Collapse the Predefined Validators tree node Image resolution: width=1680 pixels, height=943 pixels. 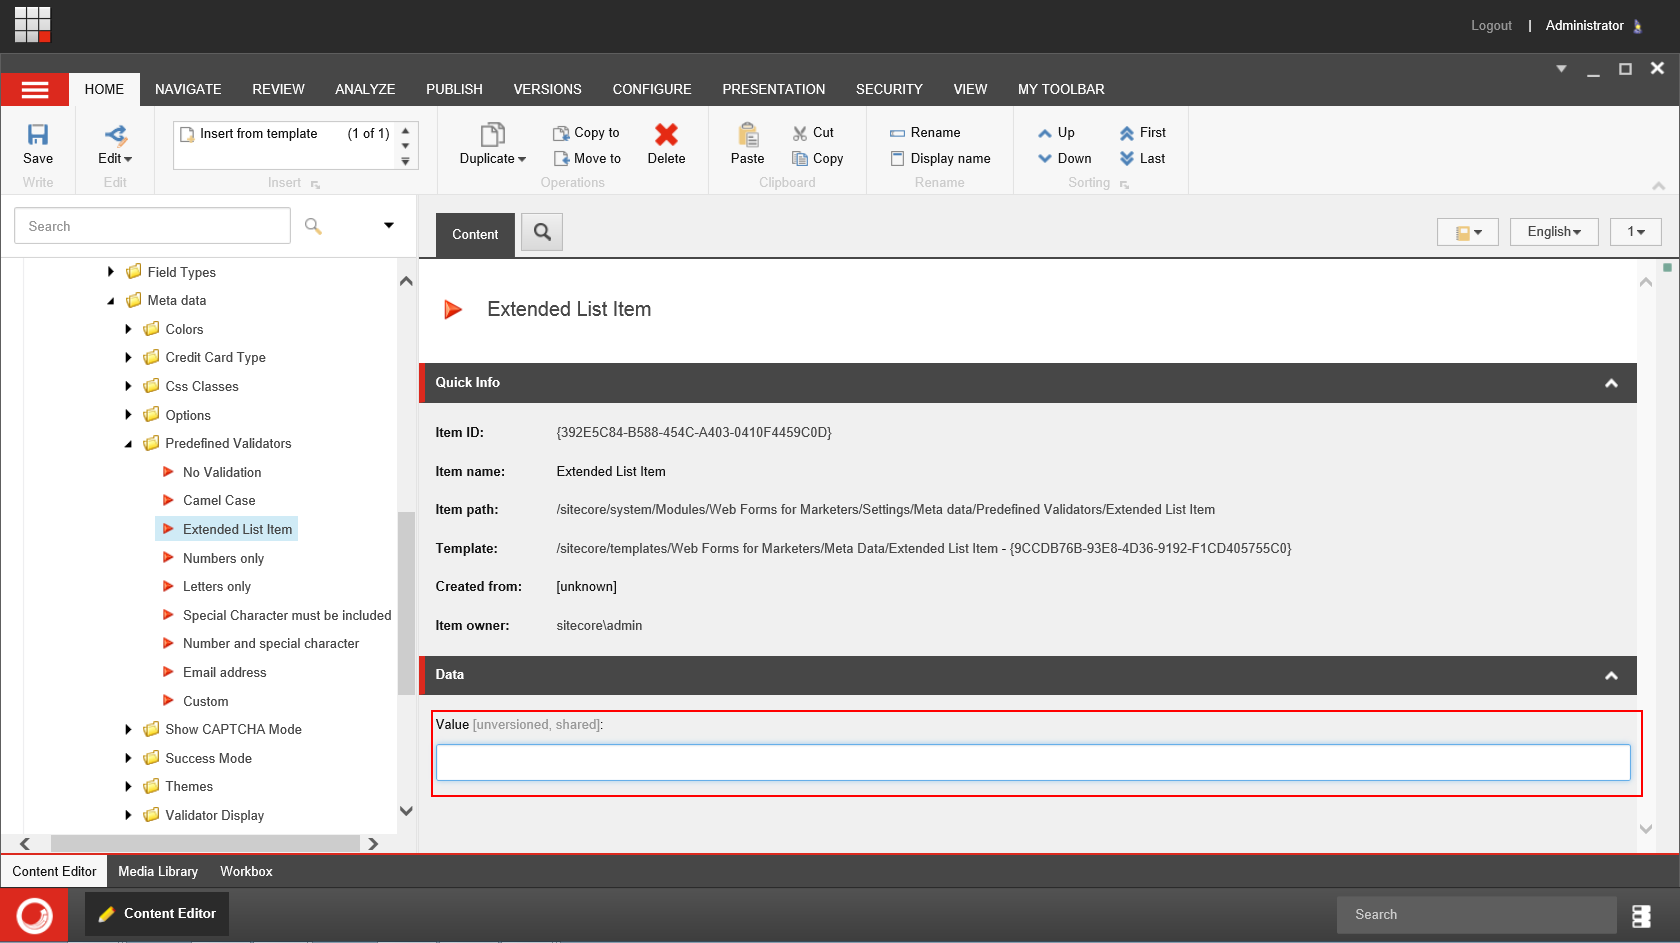[128, 444]
